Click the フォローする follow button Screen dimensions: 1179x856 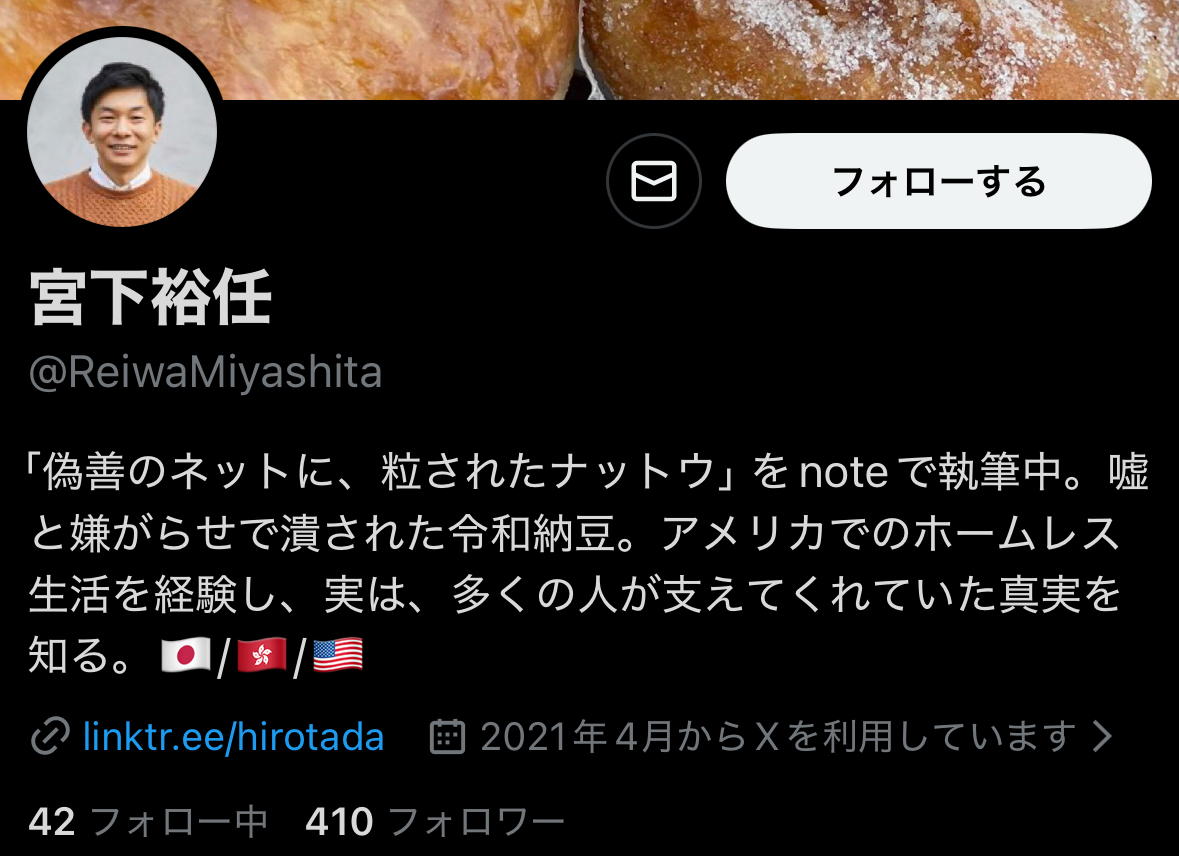point(938,181)
